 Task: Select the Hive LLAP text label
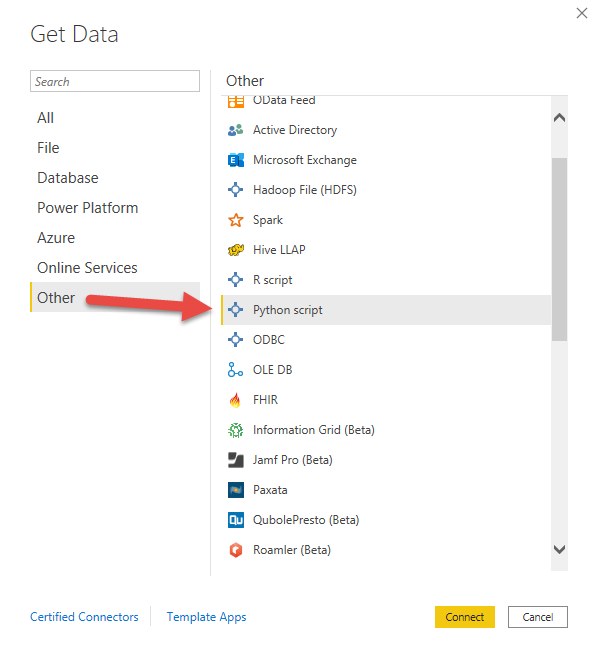point(279,250)
